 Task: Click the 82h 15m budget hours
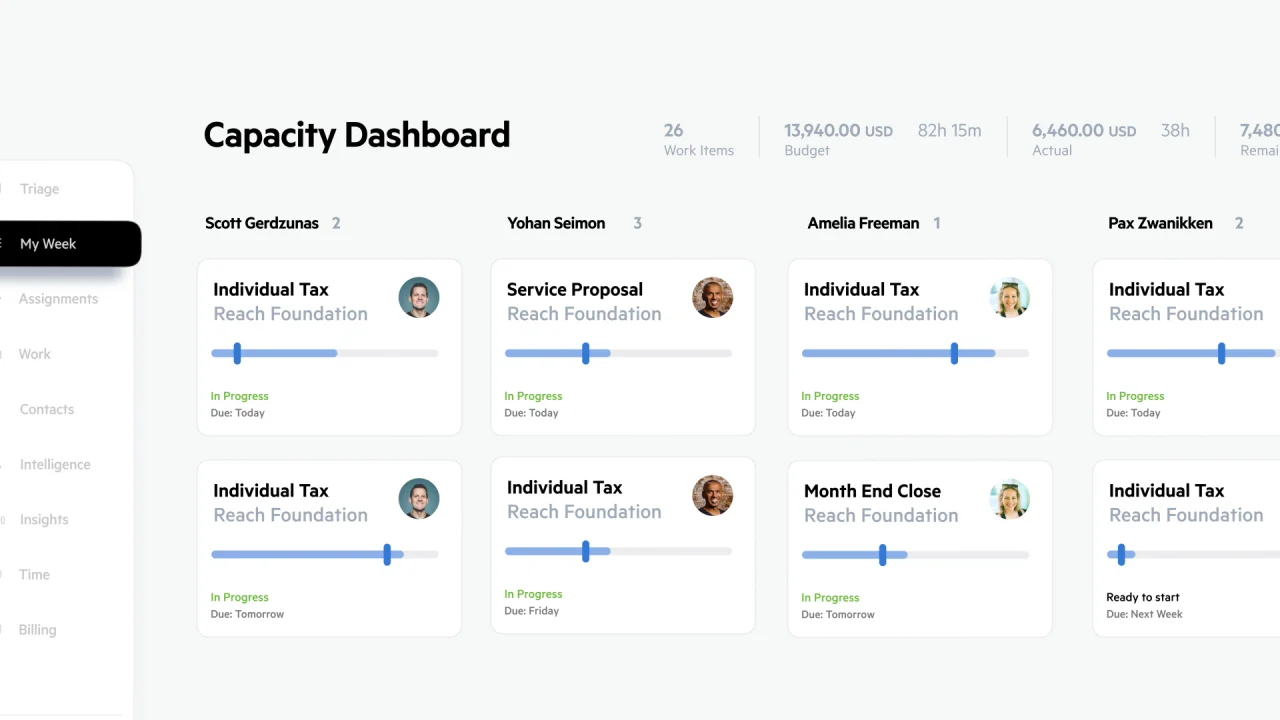(950, 130)
